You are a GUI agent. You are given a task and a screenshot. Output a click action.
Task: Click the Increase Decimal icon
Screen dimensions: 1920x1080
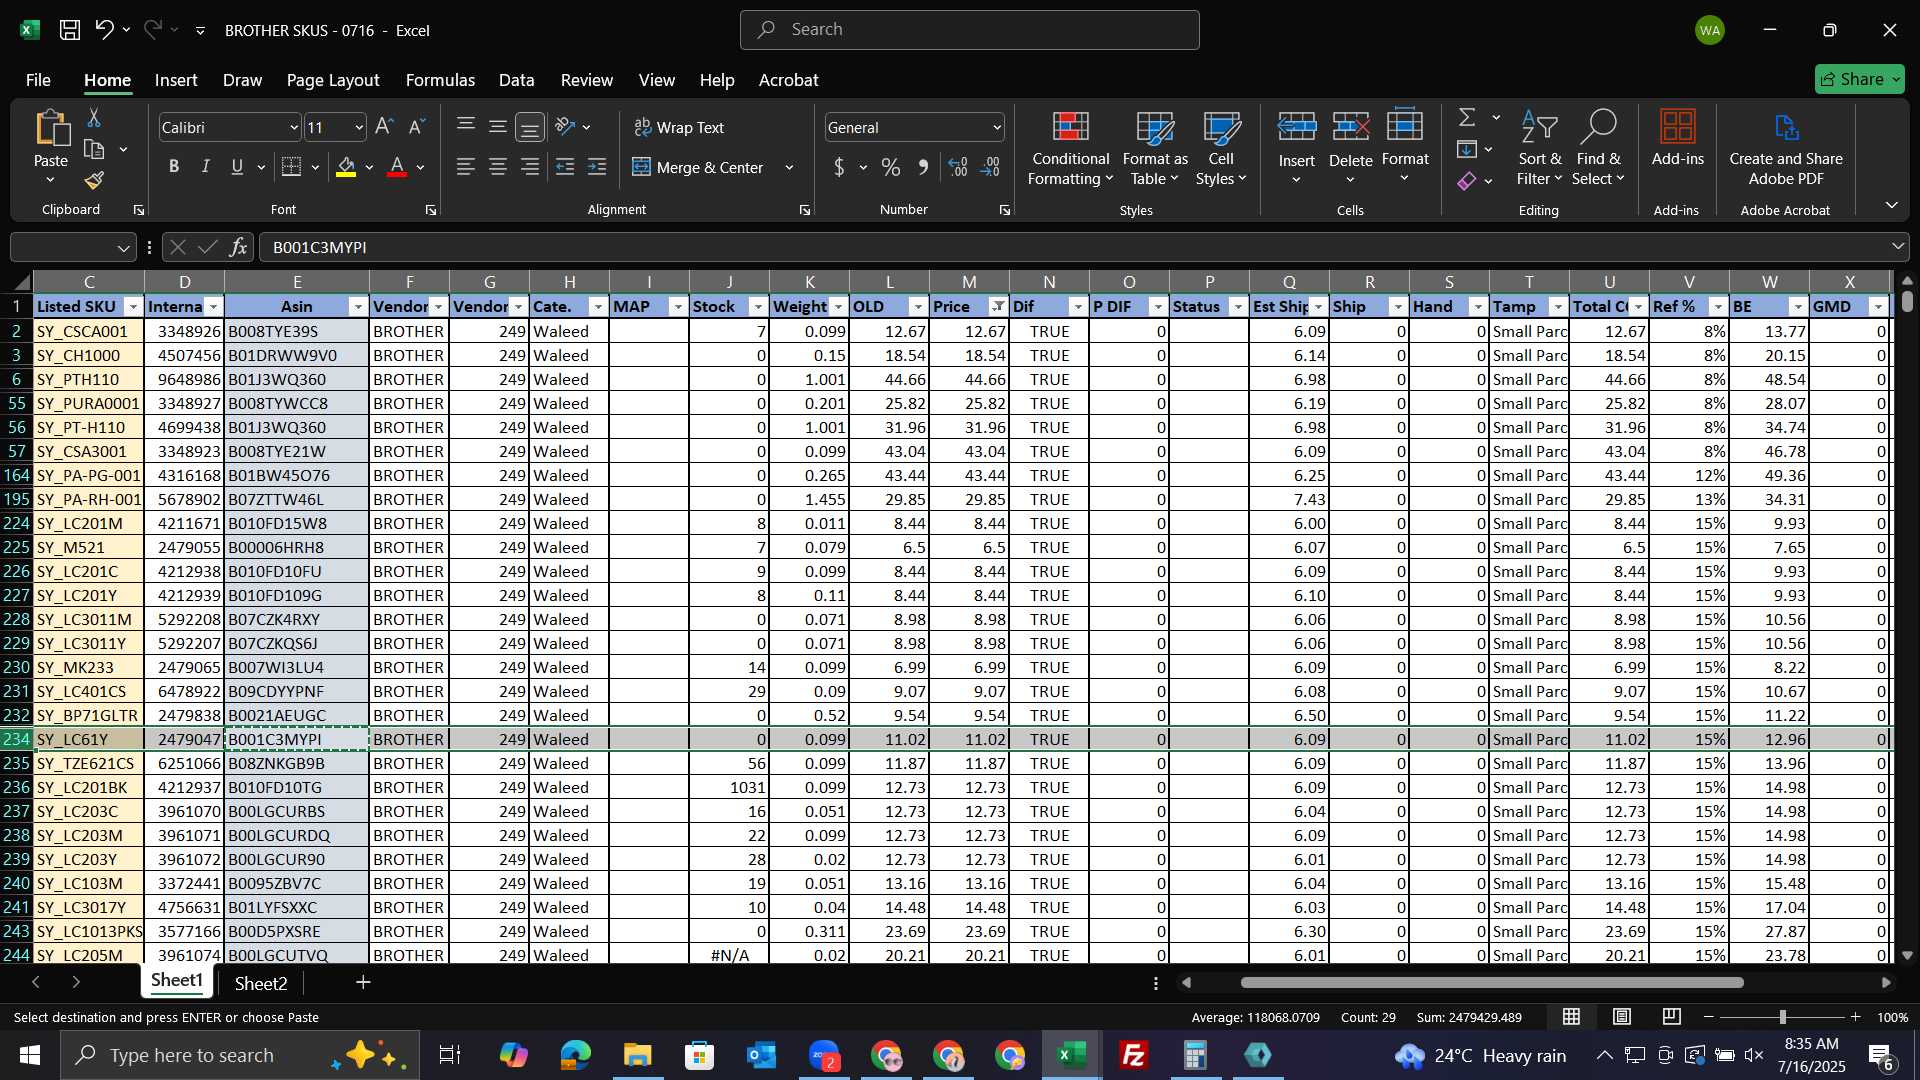[x=958, y=167]
